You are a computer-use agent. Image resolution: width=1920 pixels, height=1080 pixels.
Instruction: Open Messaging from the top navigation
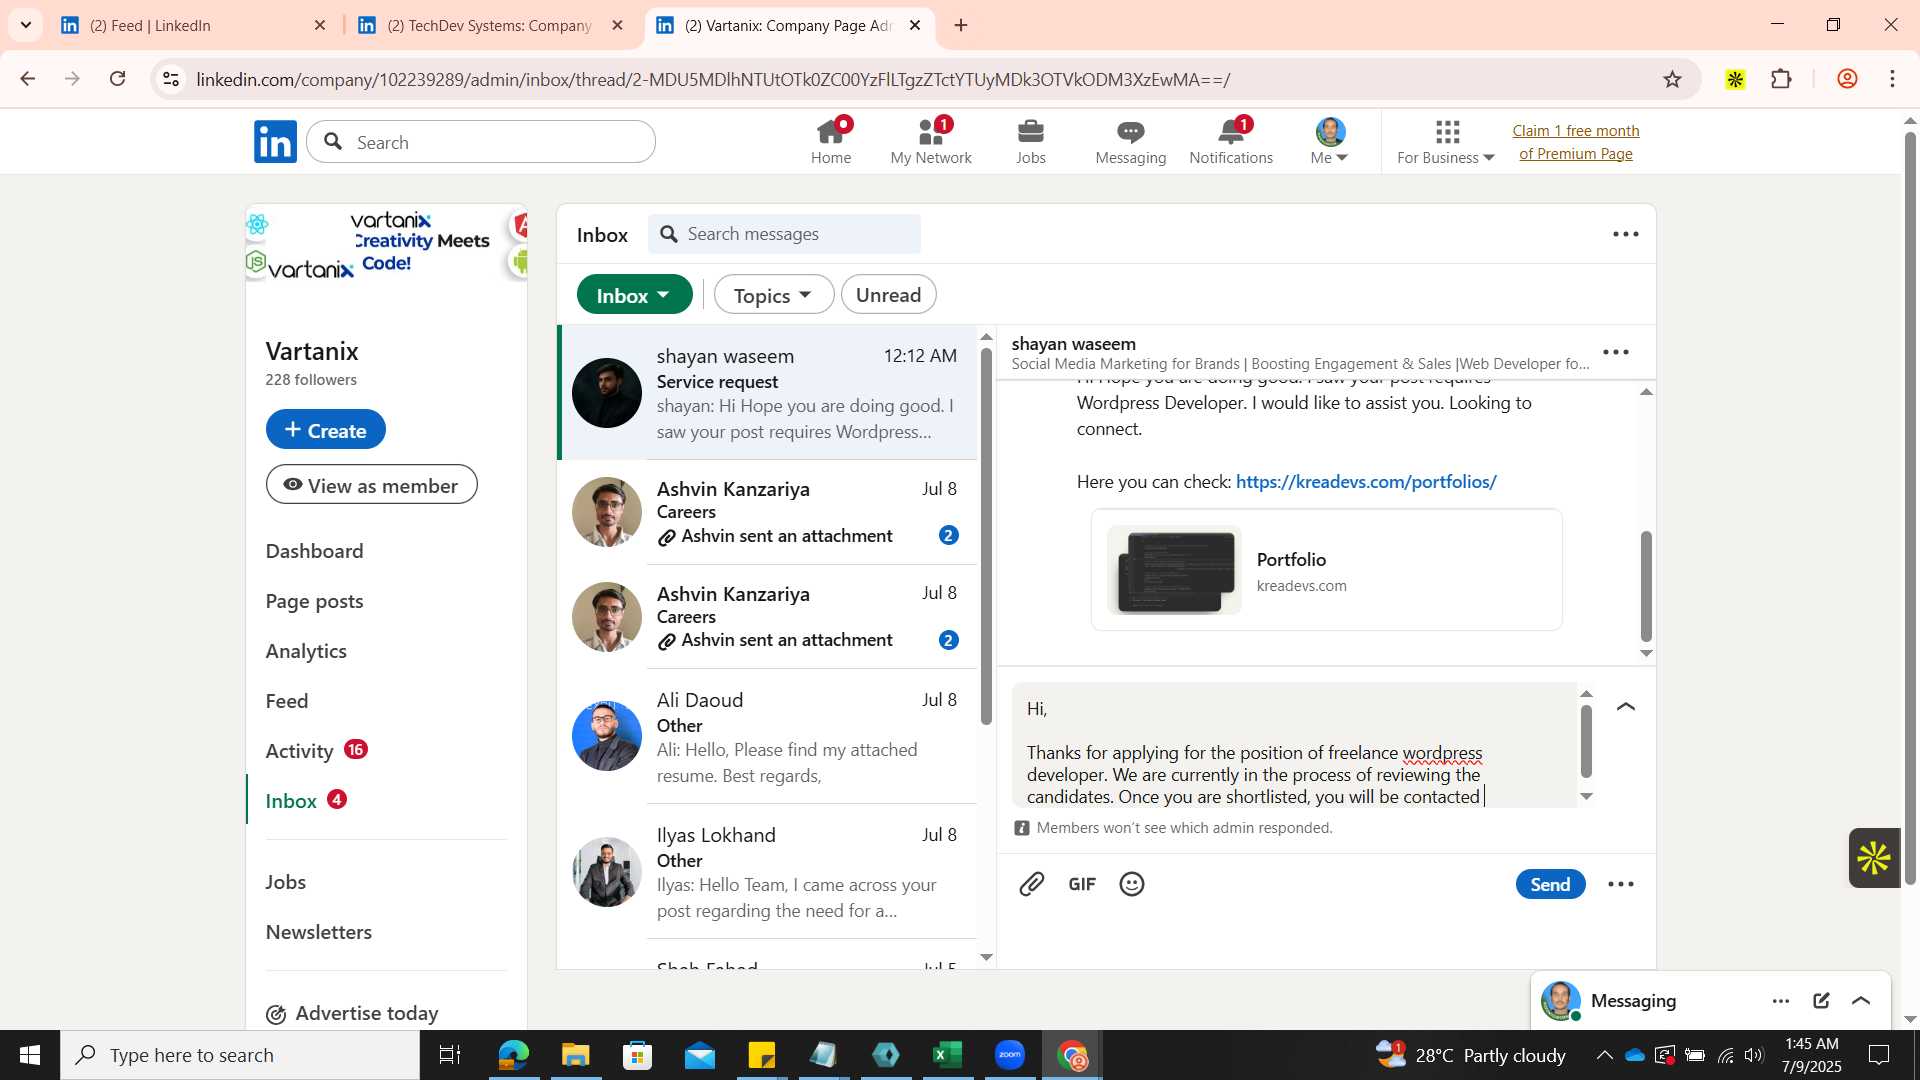point(1130,142)
